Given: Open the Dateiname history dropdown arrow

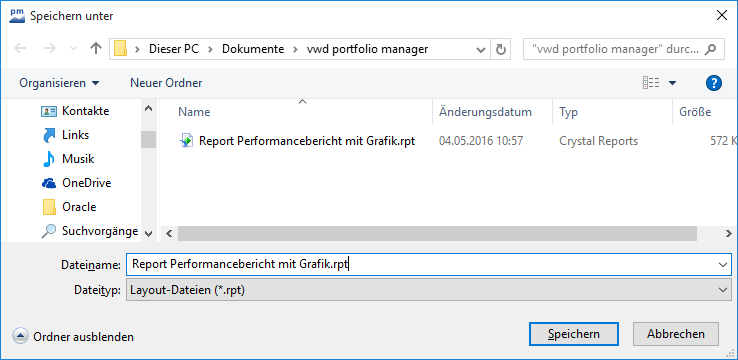Looking at the screenshot, I should [x=723, y=265].
